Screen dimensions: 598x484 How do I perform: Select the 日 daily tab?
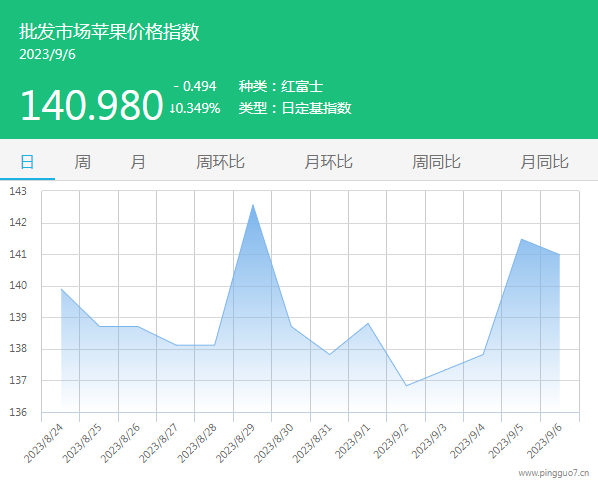pos(27,162)
